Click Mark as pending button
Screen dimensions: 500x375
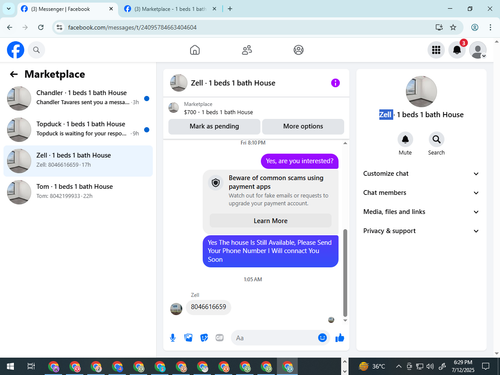[x=214, y=126]
